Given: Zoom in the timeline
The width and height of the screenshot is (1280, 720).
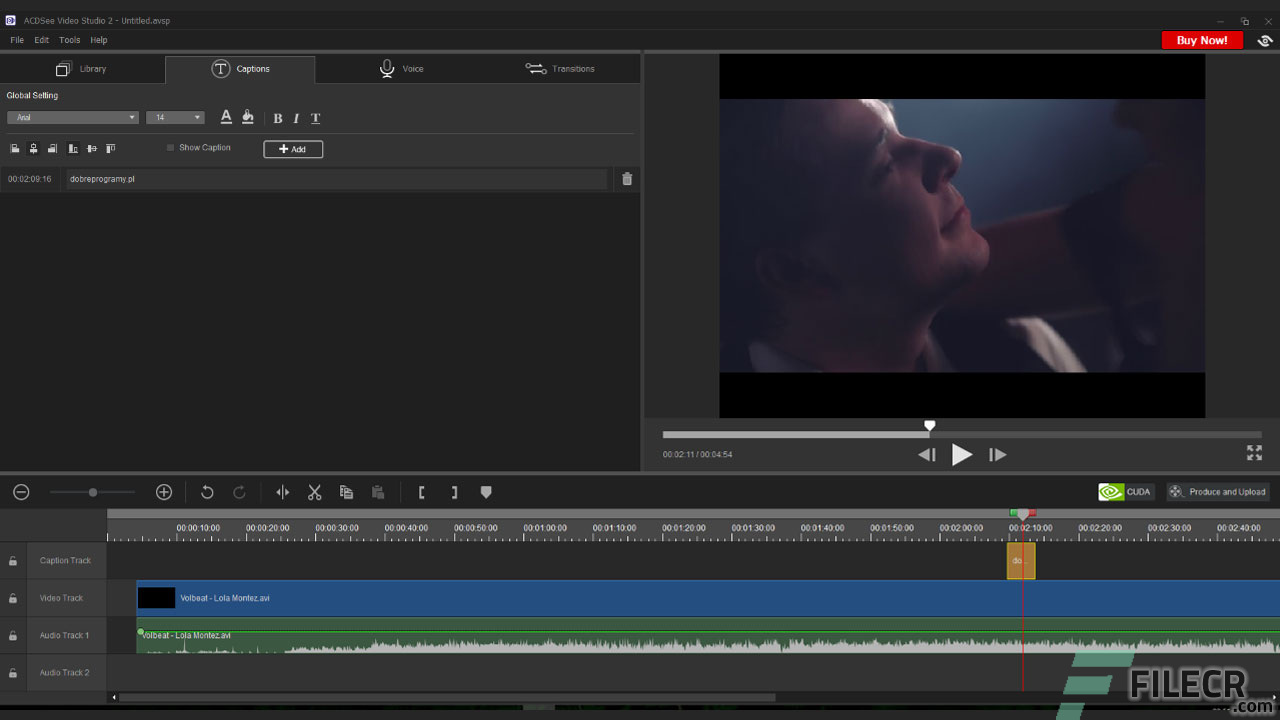Looking at the screenshot, I should click(x=164, y=492).
